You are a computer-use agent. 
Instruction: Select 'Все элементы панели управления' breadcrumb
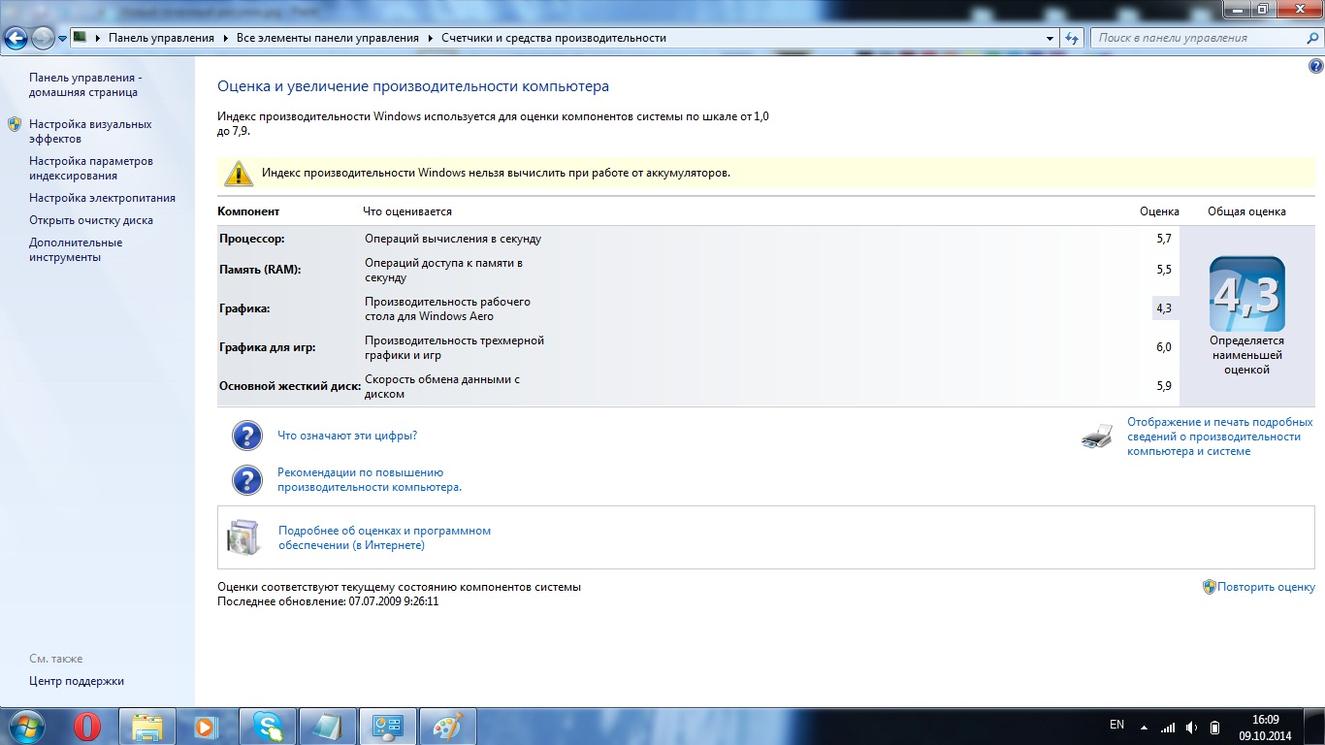tap(328, 38)
